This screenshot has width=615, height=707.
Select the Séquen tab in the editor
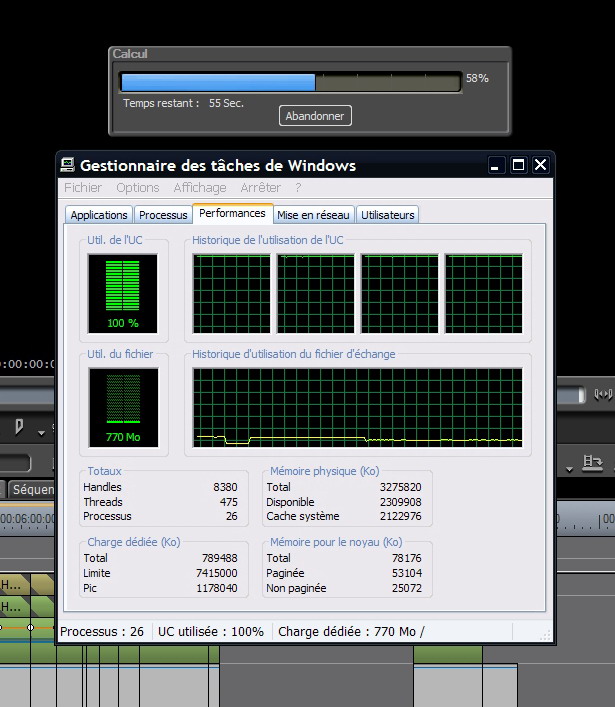32,490
